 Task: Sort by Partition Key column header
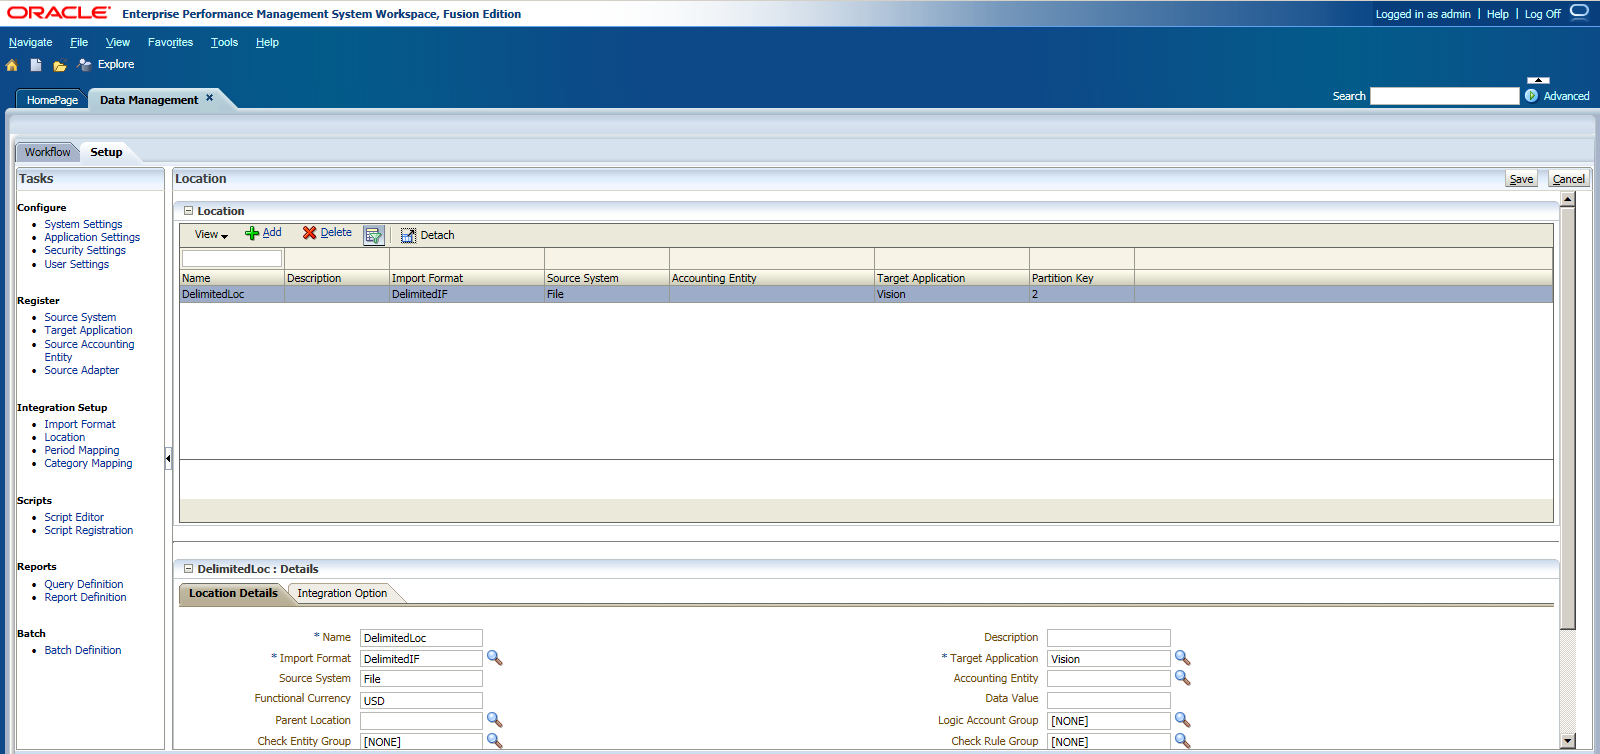[1082, 278]
